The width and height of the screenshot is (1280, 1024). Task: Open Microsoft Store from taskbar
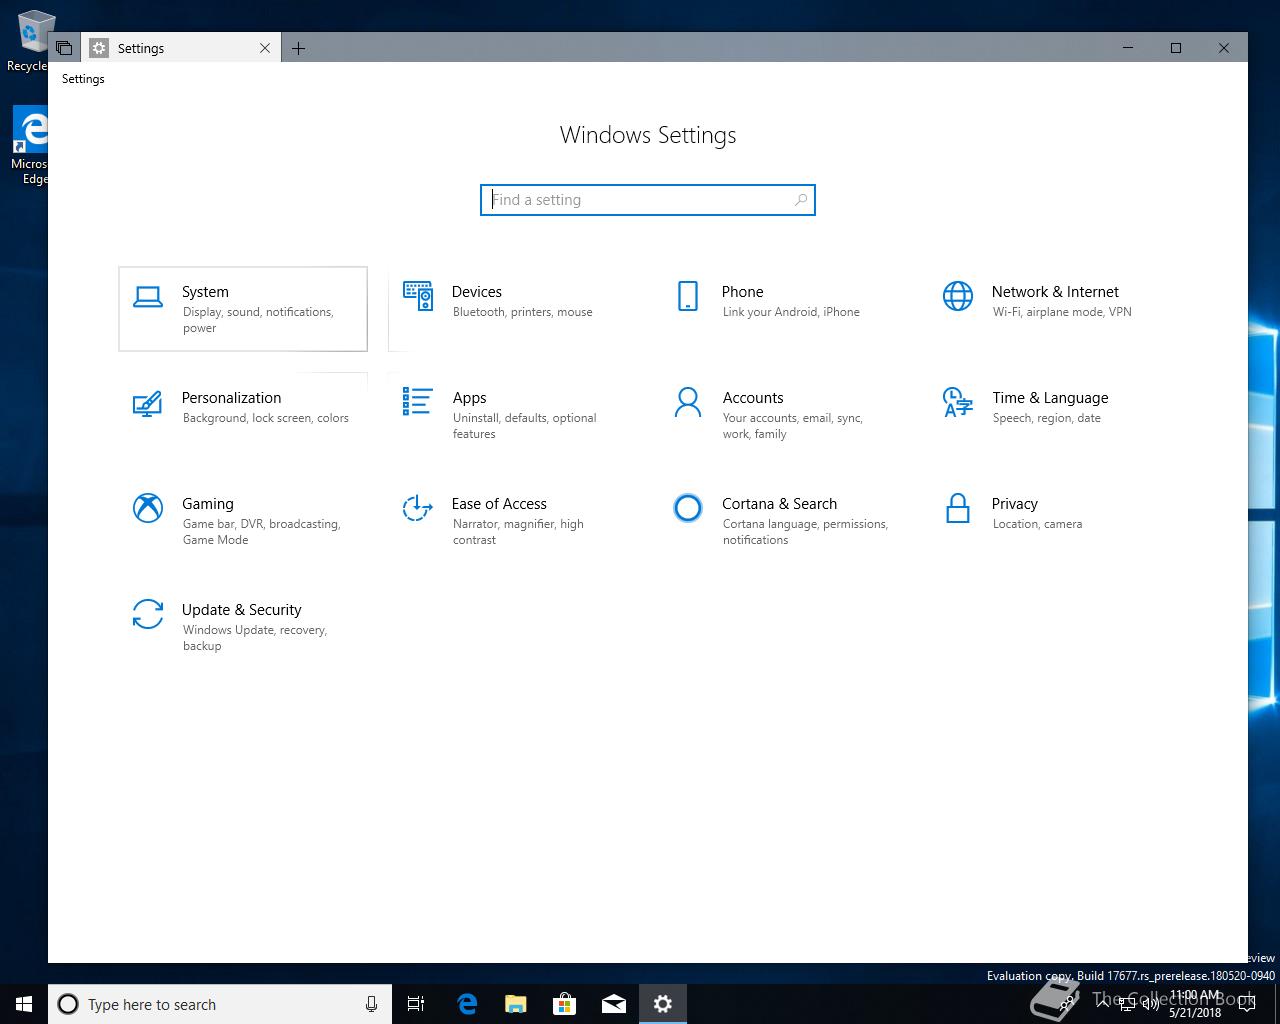(564, 1004)
